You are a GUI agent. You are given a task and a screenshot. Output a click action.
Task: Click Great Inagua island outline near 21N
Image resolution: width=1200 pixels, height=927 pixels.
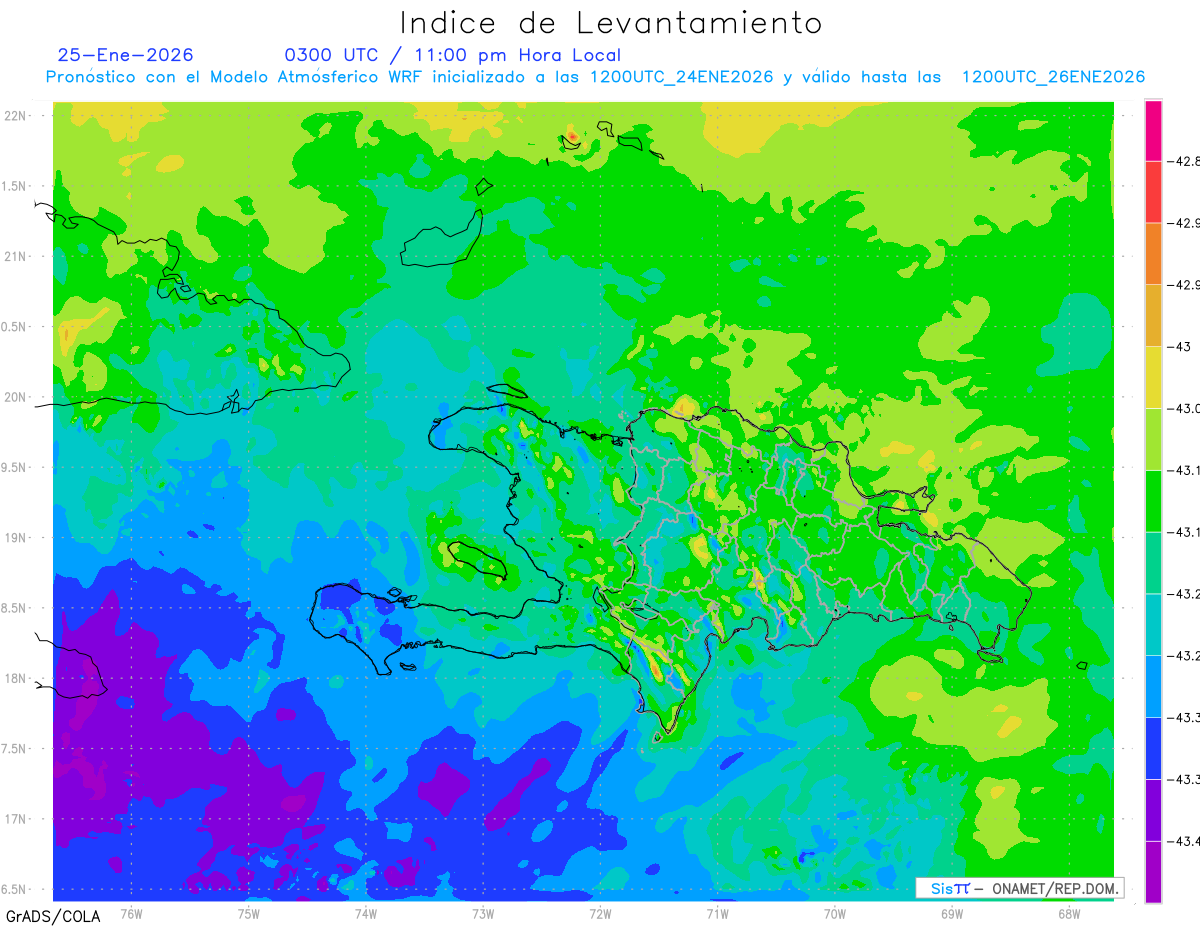click(441, 238)
